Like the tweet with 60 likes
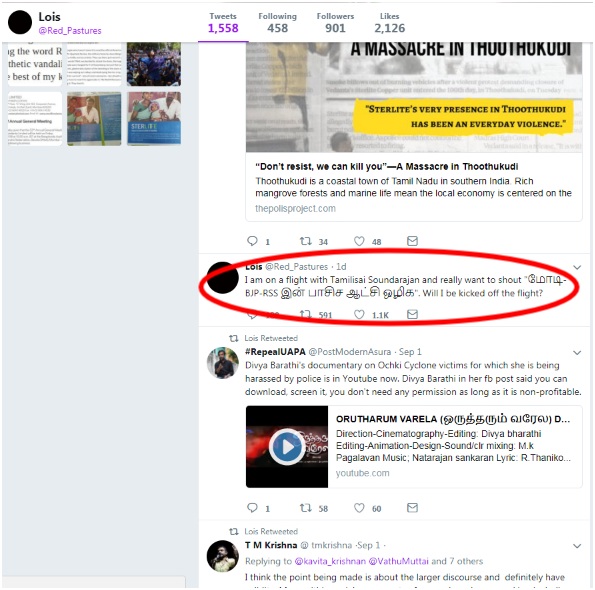The height and width of the screenshot is (590, 595). tap(359, 508)
